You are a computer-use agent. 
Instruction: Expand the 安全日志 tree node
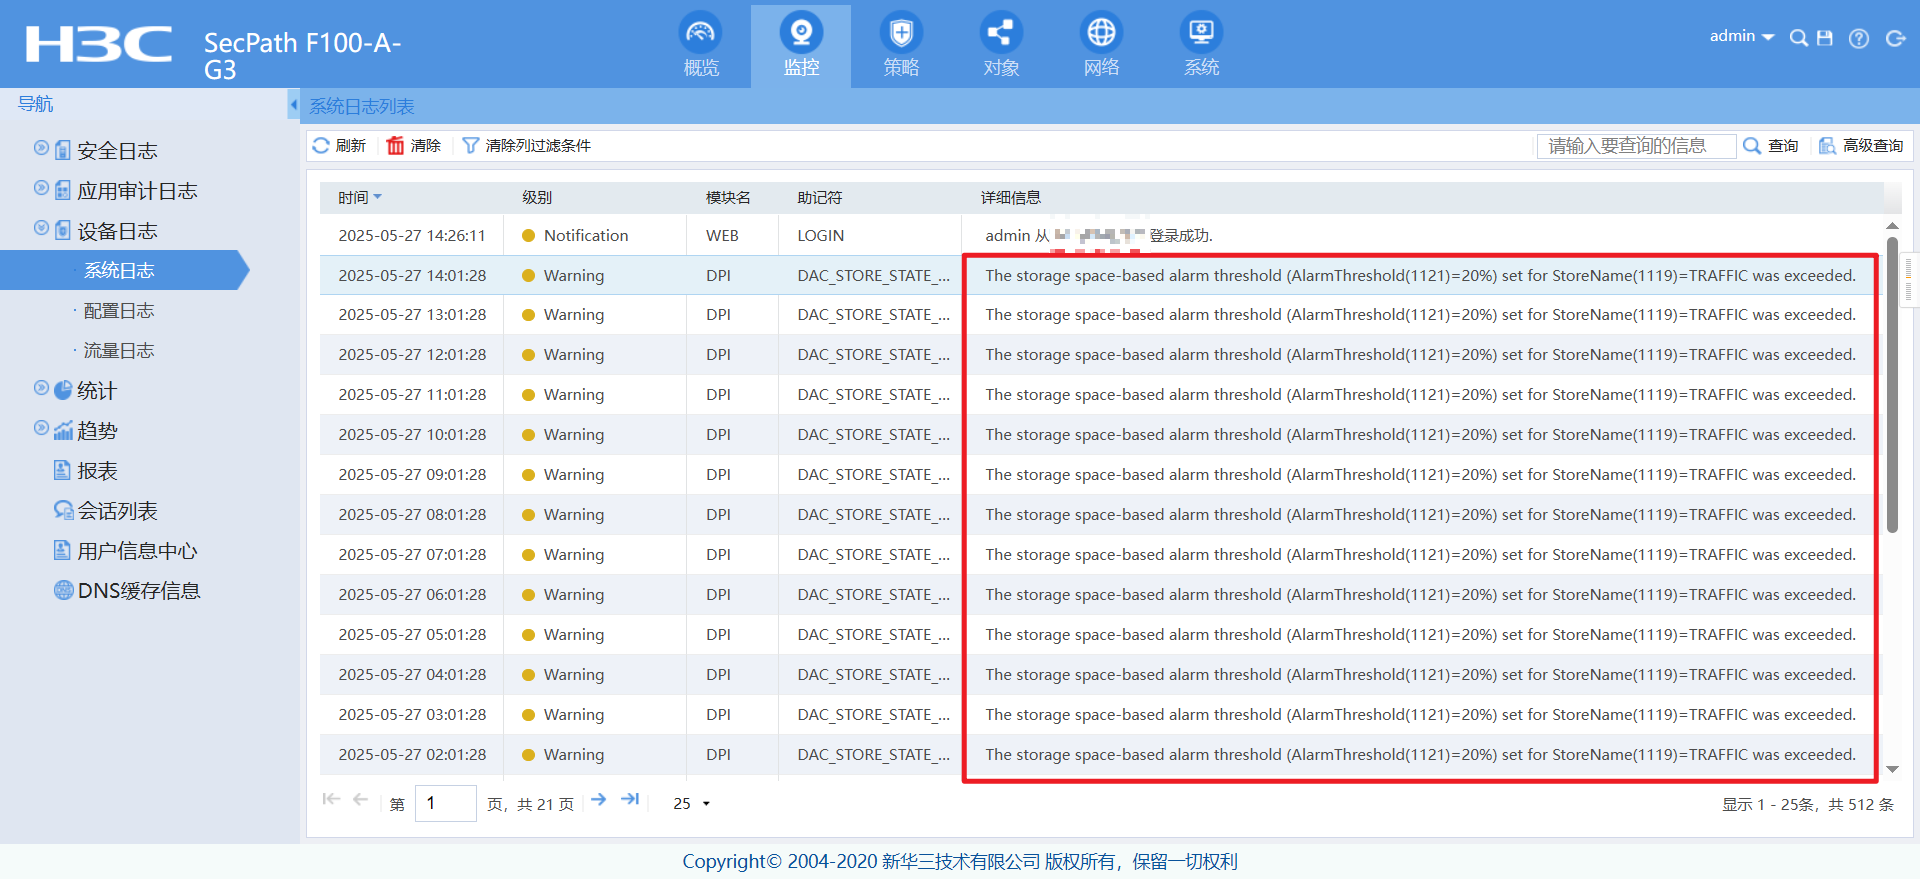(41, 148)
